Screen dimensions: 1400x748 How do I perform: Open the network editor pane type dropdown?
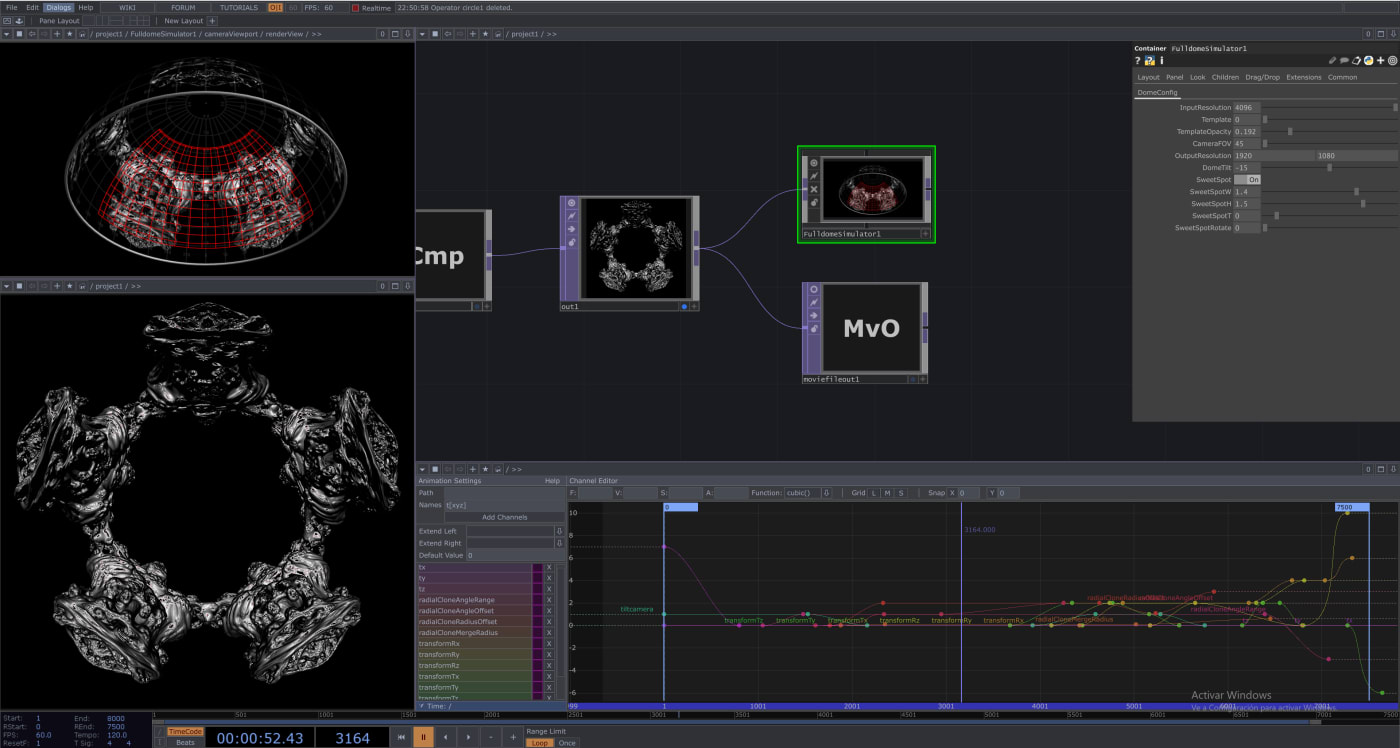click(x=422, y=34)
